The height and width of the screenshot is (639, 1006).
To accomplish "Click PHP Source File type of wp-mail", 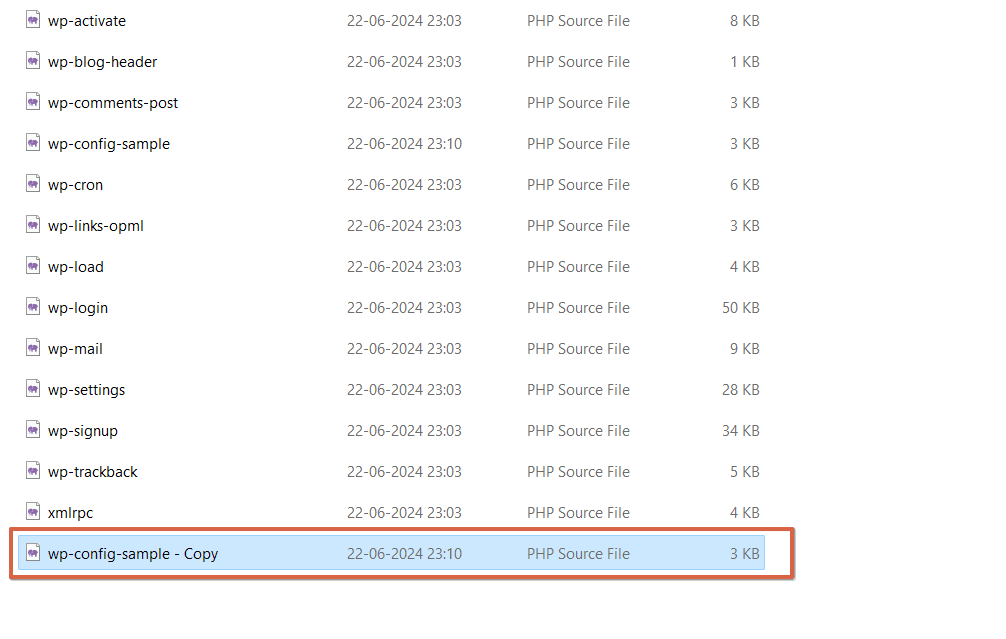I will 578,350.
